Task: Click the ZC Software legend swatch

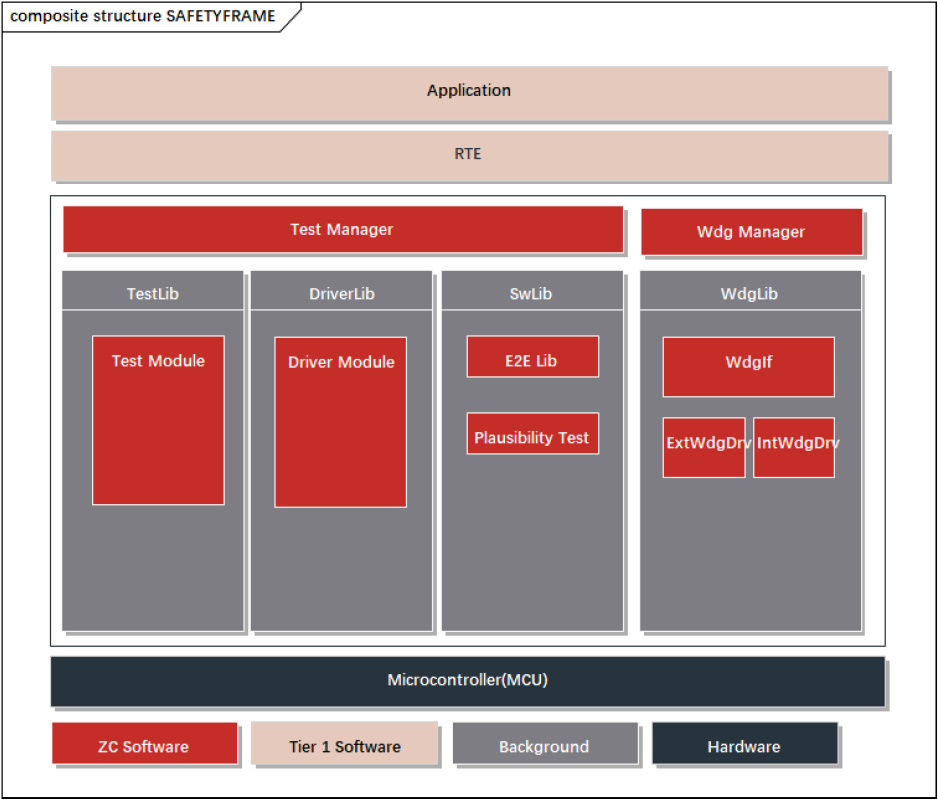Action: click(144, 744)
